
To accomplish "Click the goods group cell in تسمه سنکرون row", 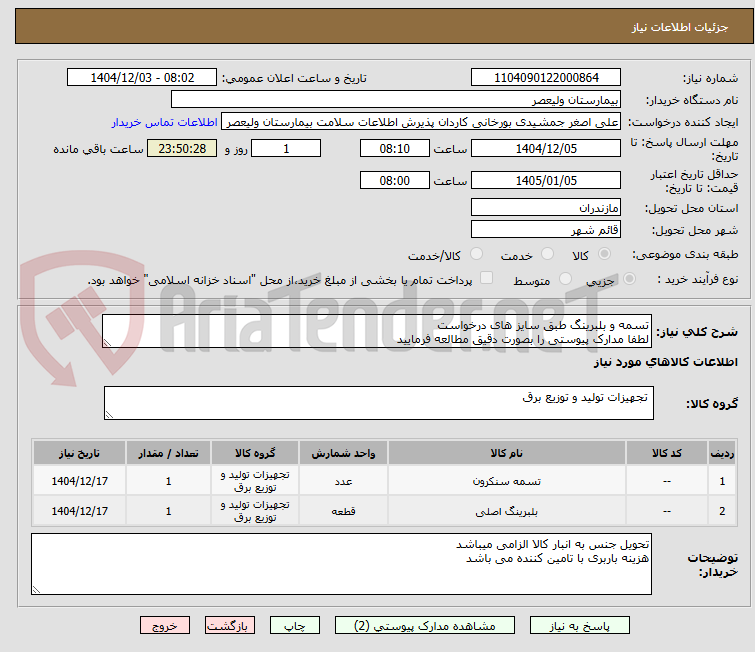I will point(255,481).
